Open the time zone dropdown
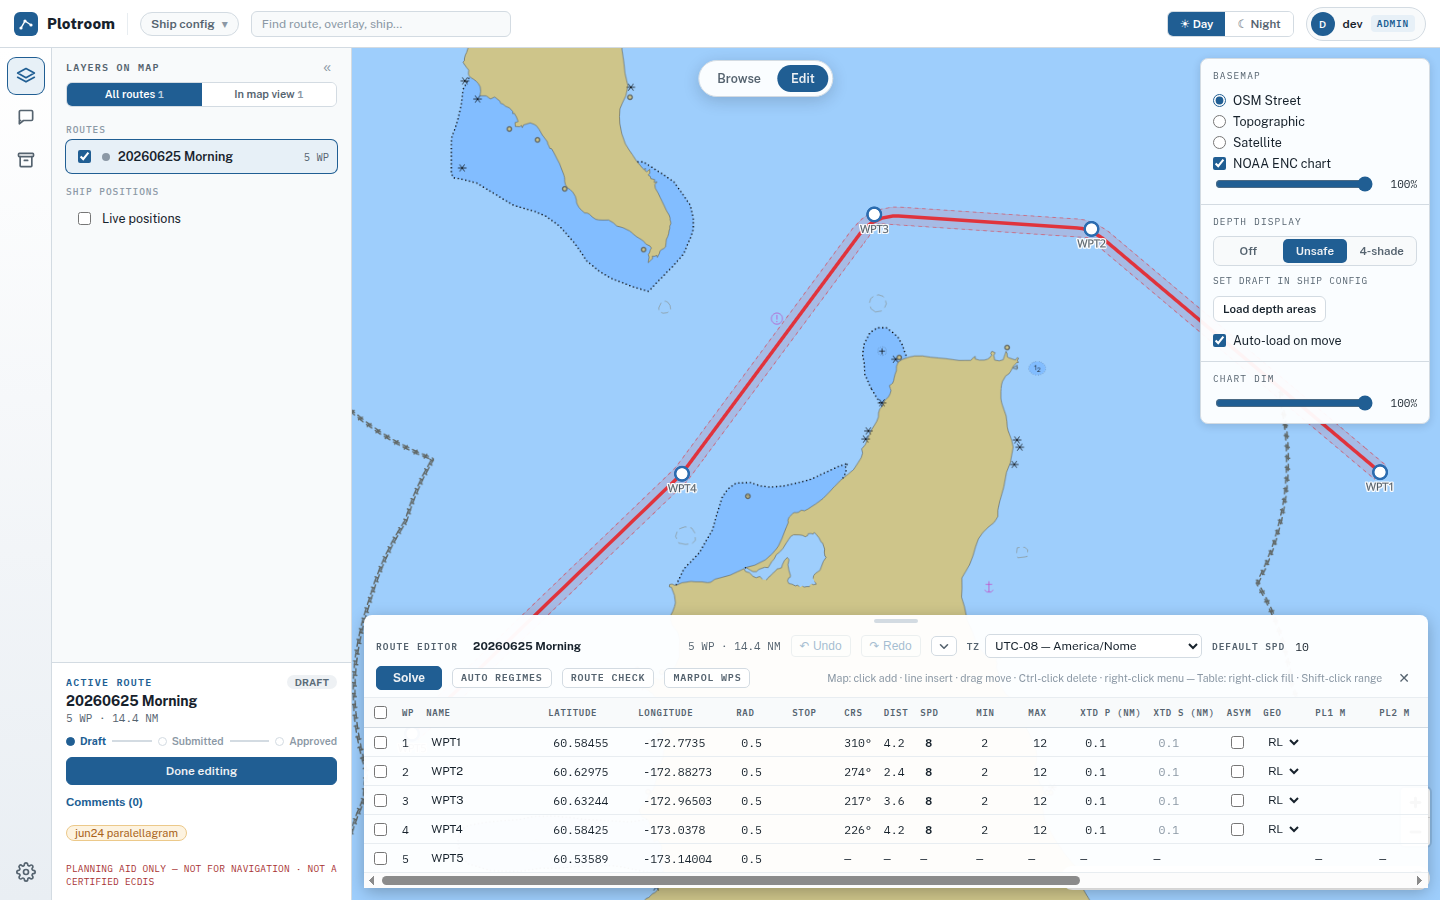Screen dimensions: 1440x900 point(1093,646)
